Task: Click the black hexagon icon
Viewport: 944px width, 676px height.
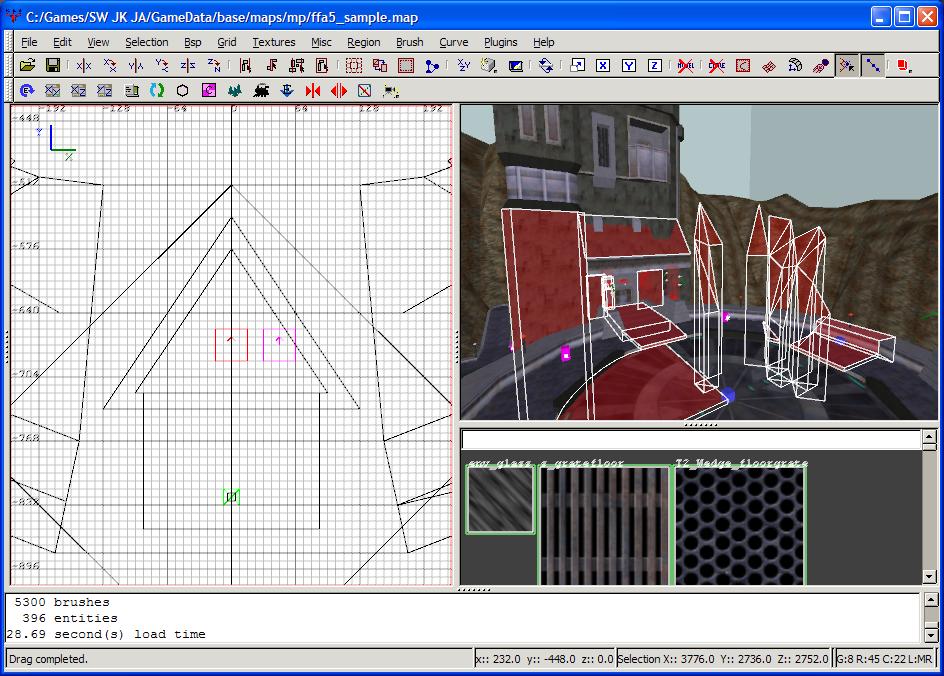Action: 182,91
